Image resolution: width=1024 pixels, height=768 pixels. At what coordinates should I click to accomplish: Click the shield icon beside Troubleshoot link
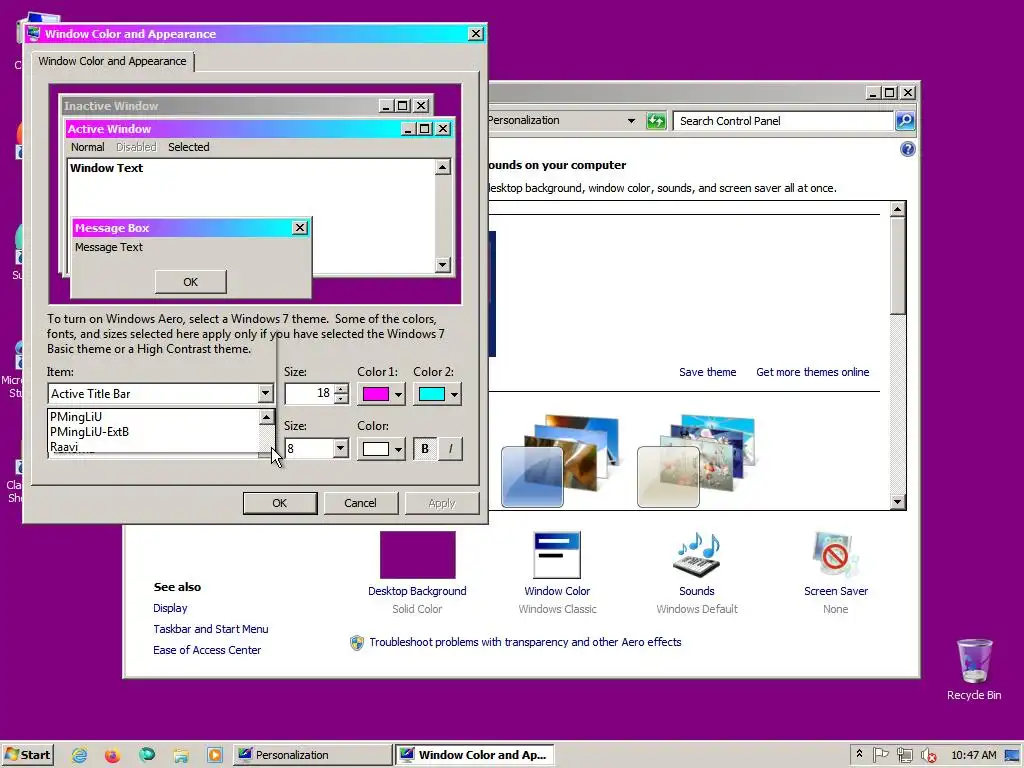pyautogui.click(x=357, y=643)
